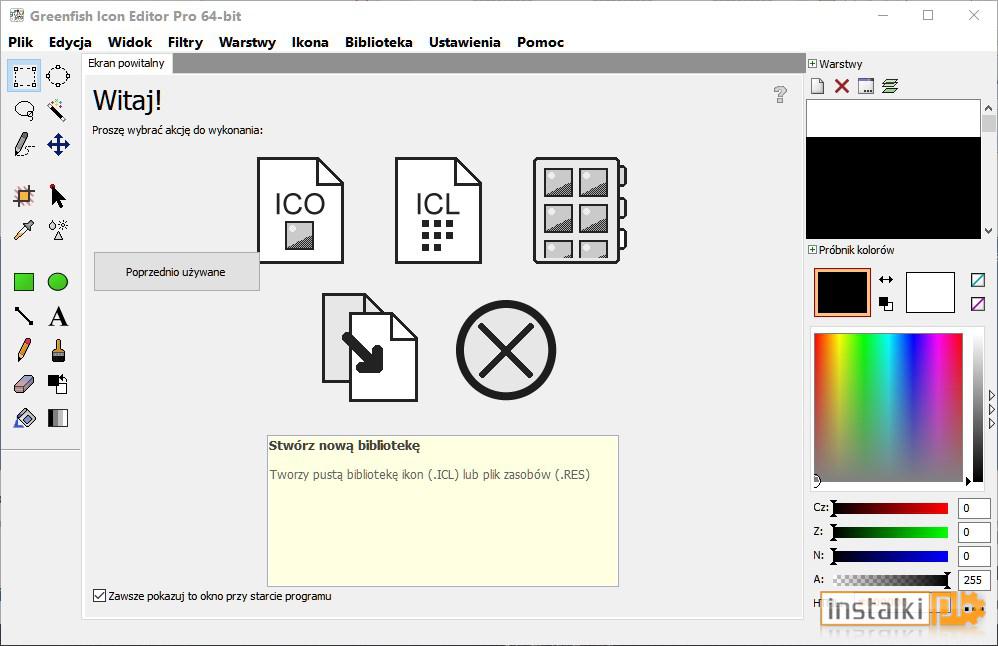Pick a color in the rainbow spectrum
Image resolution: width=998 pixels, height=646 pixels.
tap(888, 407)
